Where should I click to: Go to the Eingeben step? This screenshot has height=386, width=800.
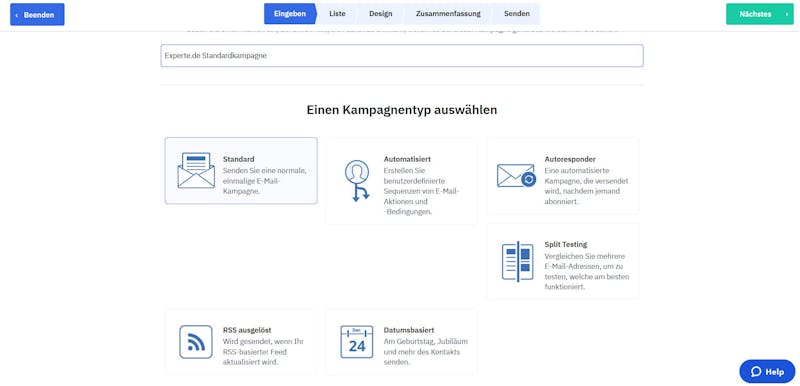[x=289, y=14]
